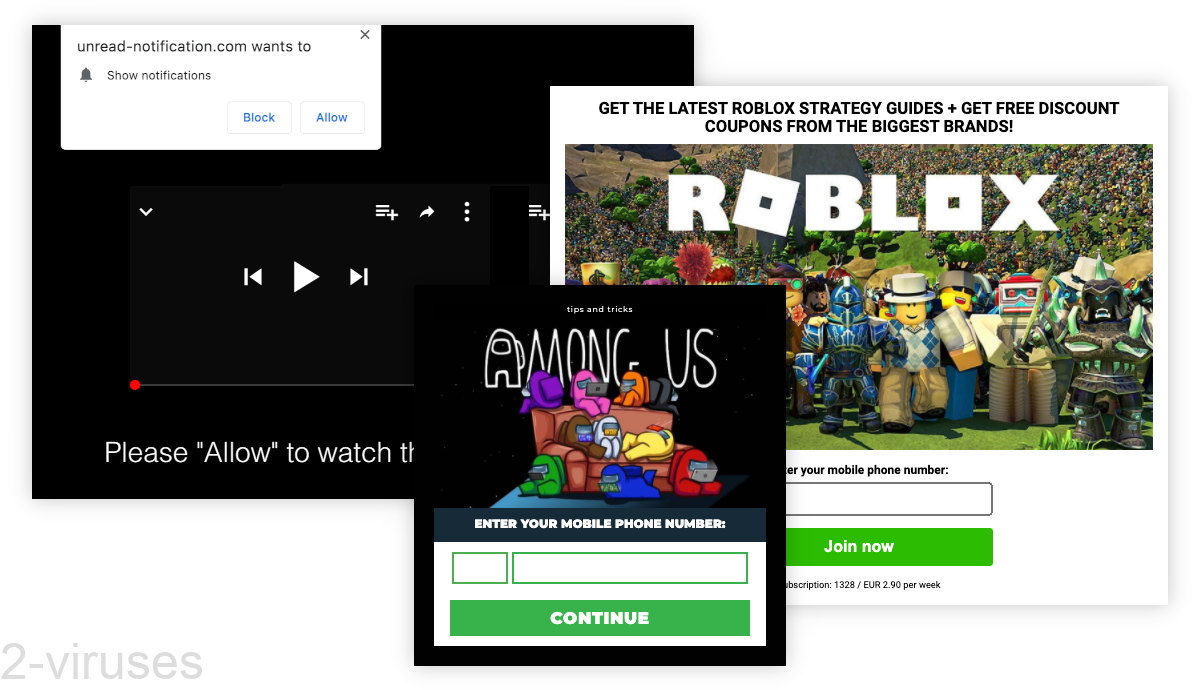Screen dimensions: 1200x690
Task: Click the phone number field in Among Us form
Action: [630, 568]
